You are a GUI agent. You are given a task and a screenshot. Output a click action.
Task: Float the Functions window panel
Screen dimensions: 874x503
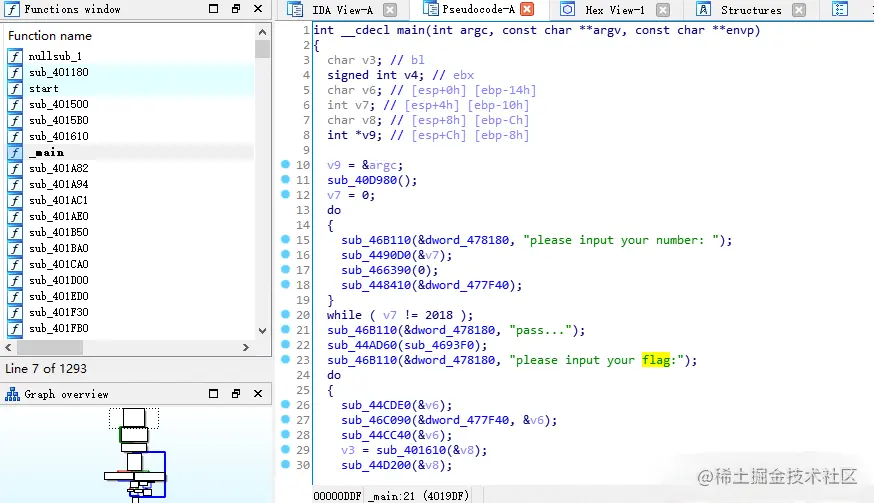click(x=236, y=9)
